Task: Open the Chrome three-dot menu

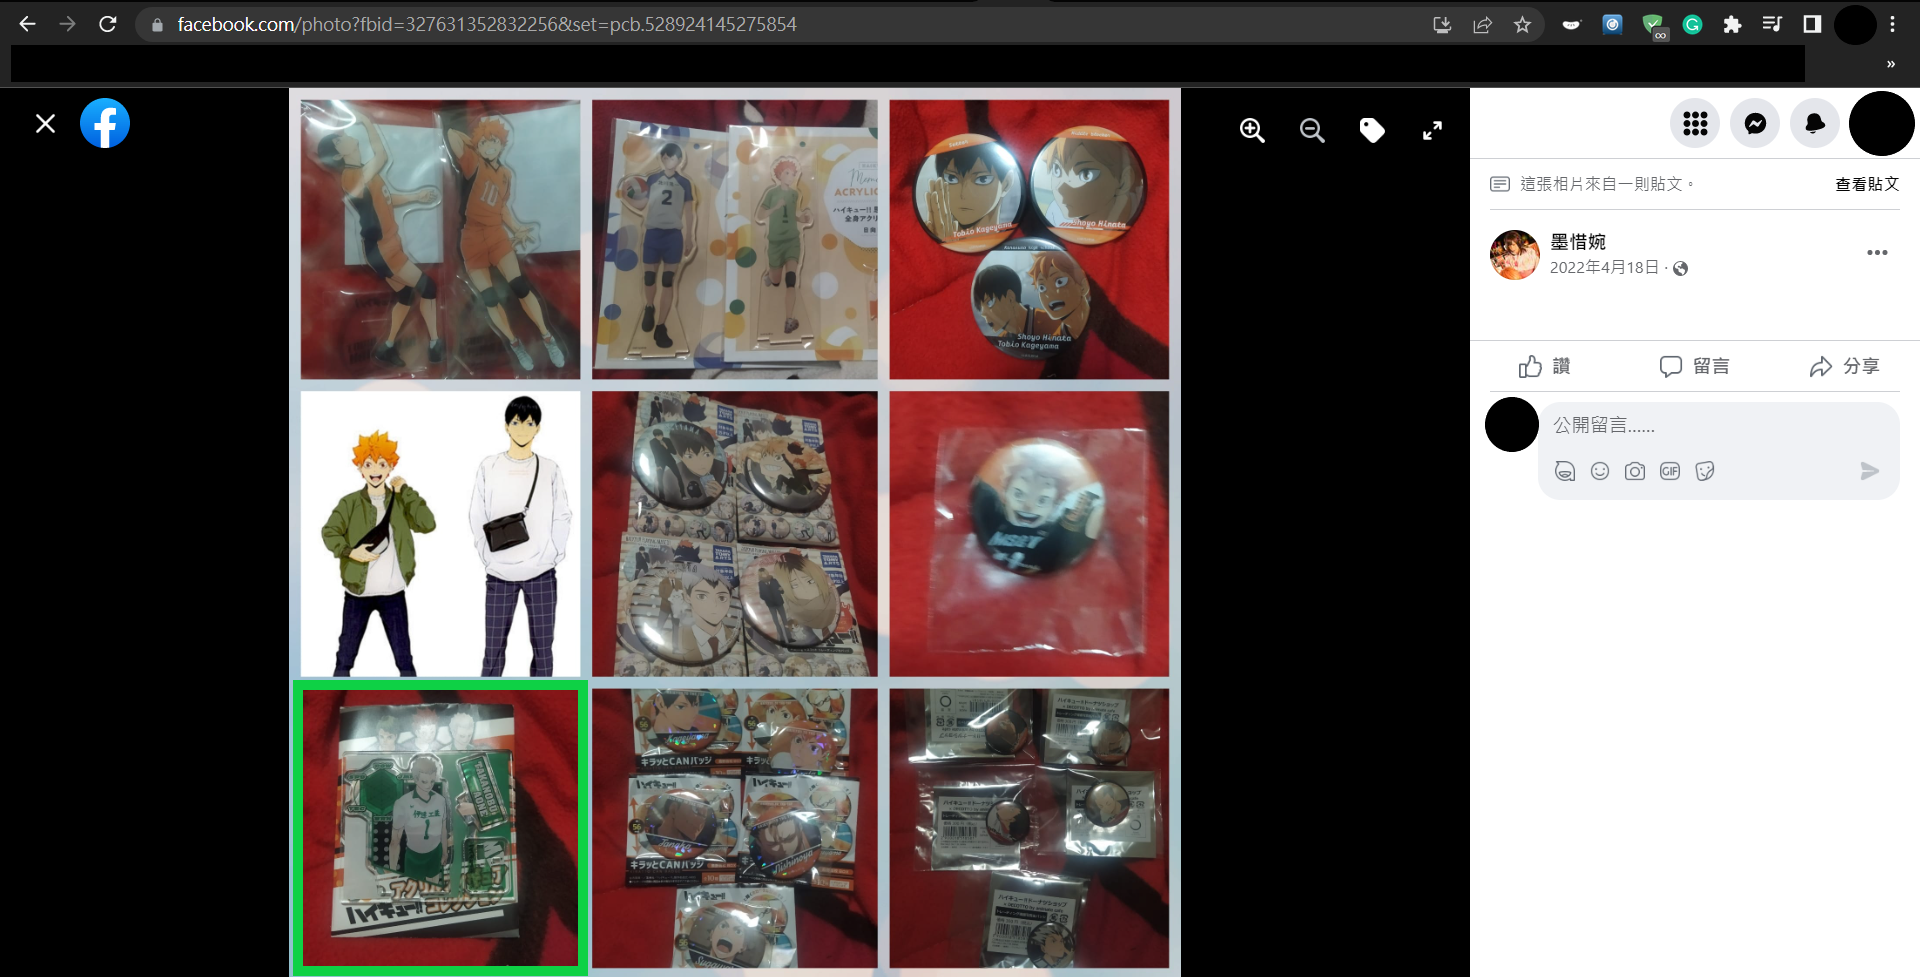Action: click(x=1892, y=24)
